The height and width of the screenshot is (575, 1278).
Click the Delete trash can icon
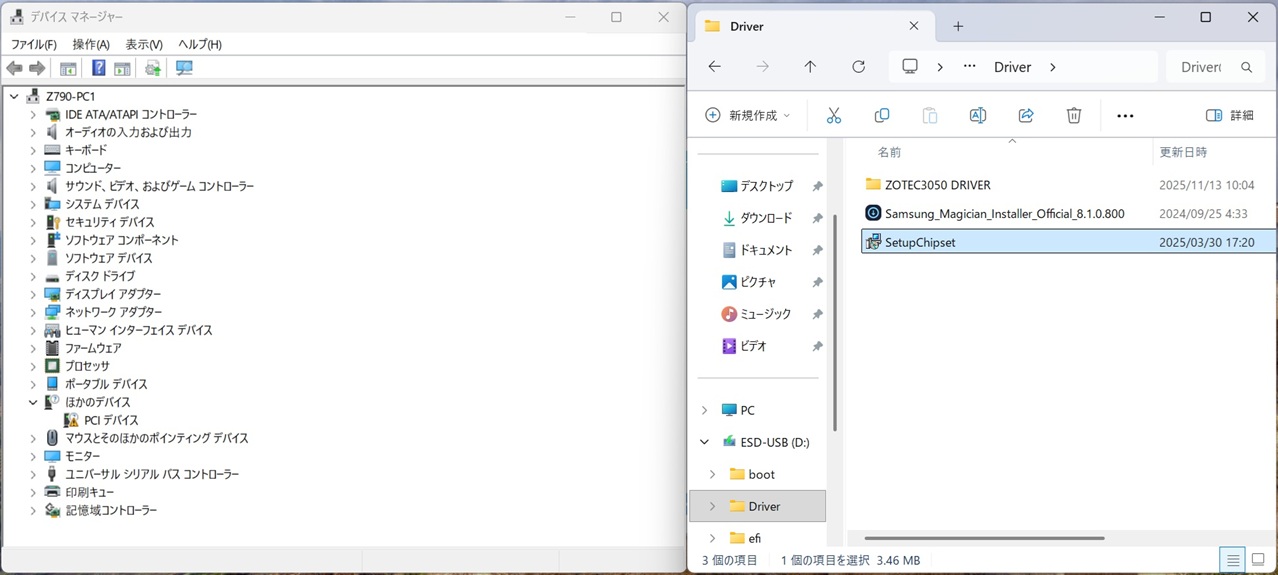(1074, 116)
